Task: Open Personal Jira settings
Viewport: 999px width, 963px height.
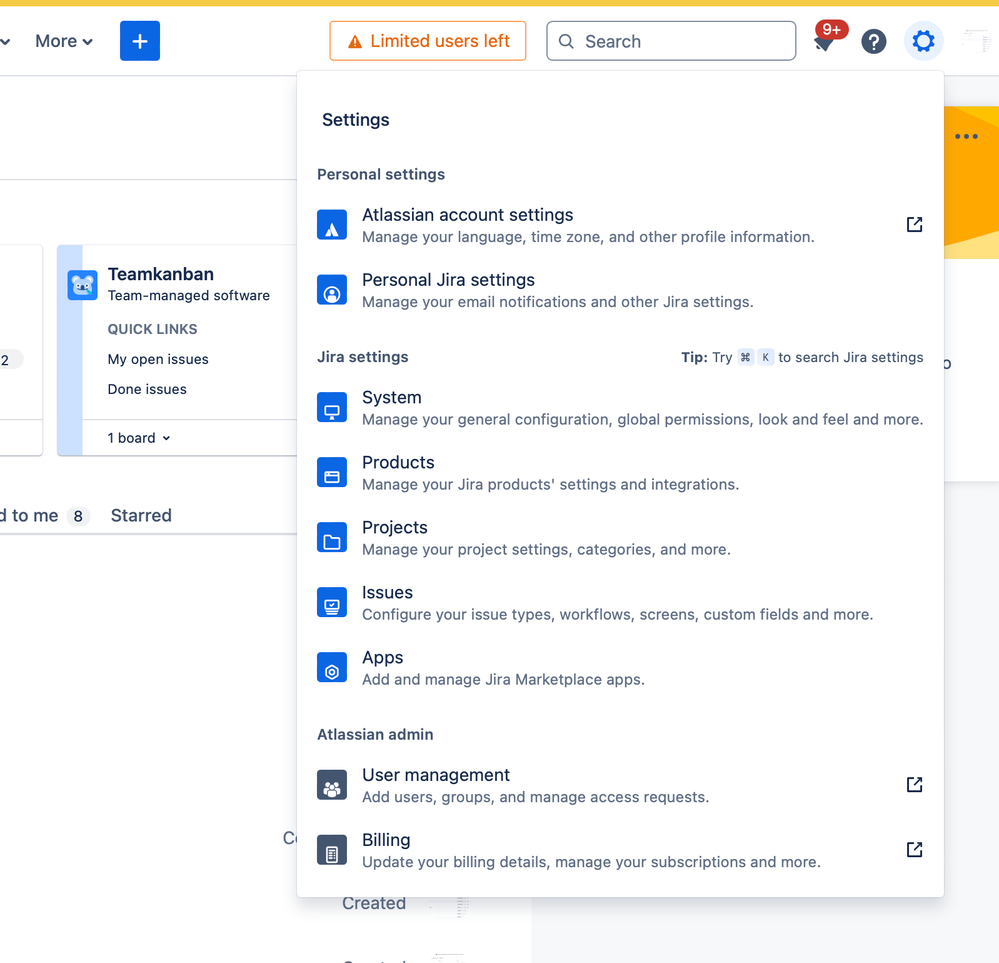Action: click(620, 290)
